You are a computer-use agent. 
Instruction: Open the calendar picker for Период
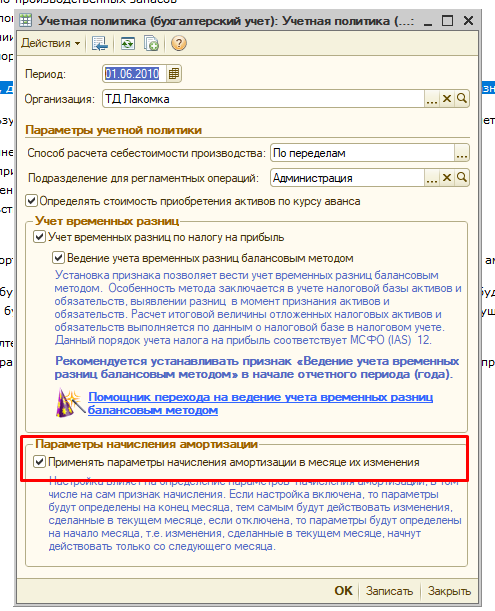pos(174,74)
